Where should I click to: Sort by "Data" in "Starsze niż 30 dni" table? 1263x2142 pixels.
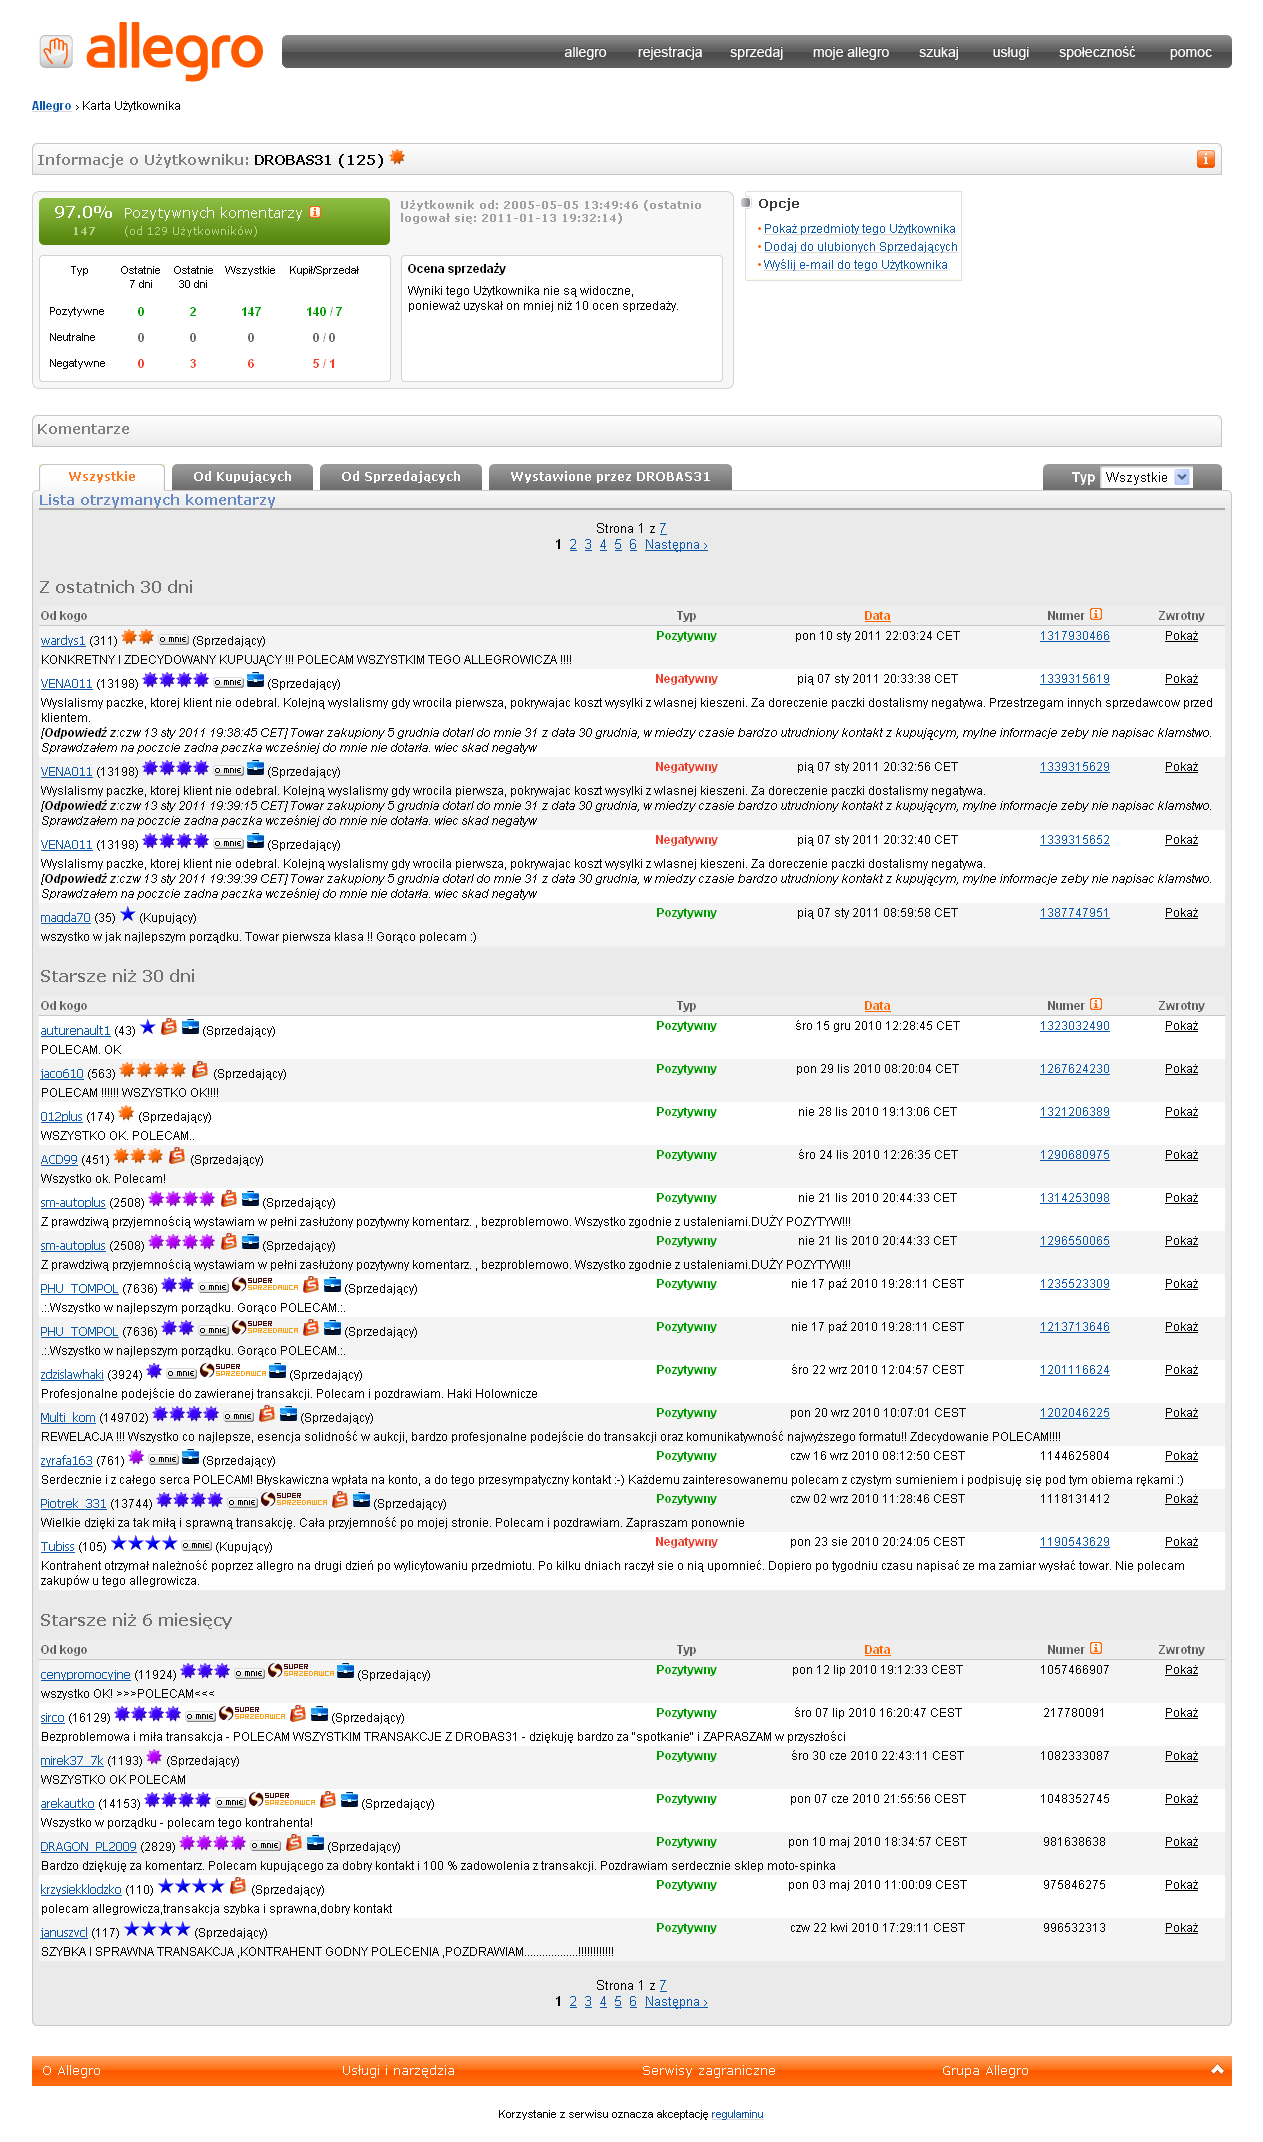tap(877, 1006)
